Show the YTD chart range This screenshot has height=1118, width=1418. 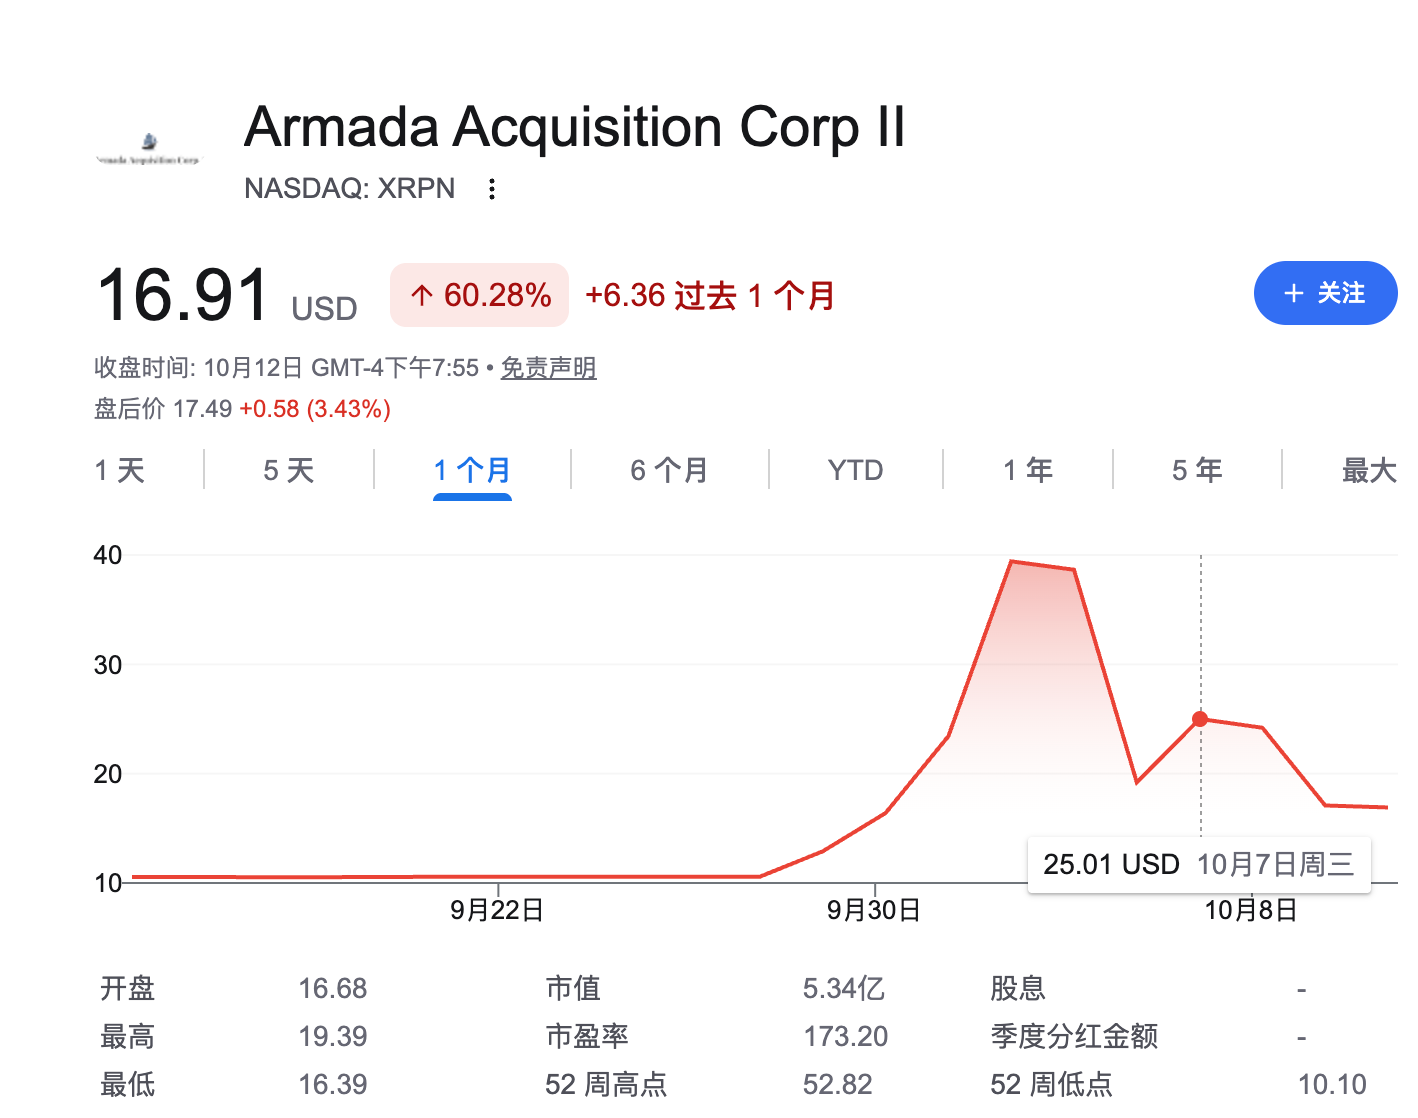tap(855, 470)
